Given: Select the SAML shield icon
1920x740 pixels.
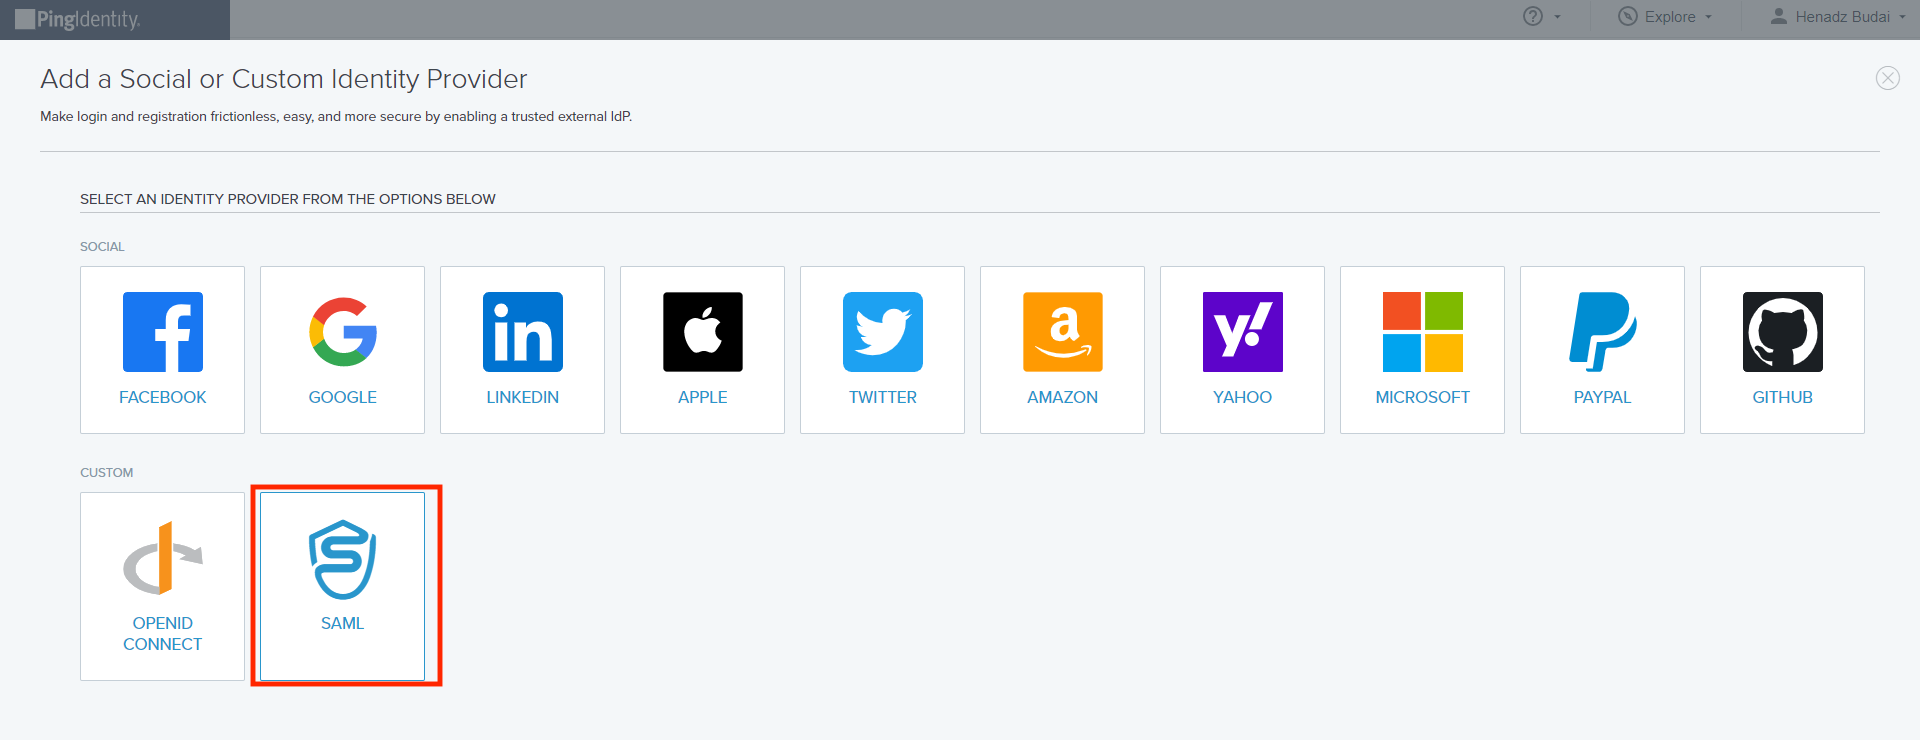Looking at the screenshot, I should coord(342,560).
